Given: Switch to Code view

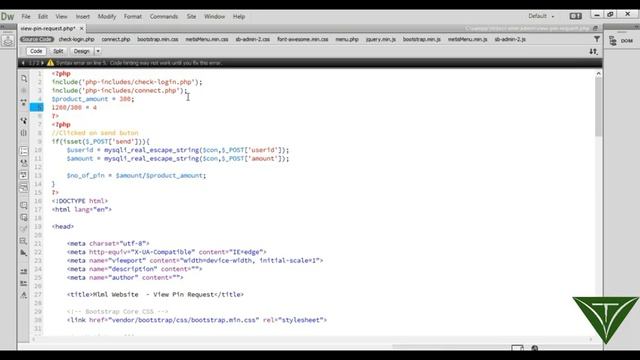Looking at the screenshot, I should (36, 51).
